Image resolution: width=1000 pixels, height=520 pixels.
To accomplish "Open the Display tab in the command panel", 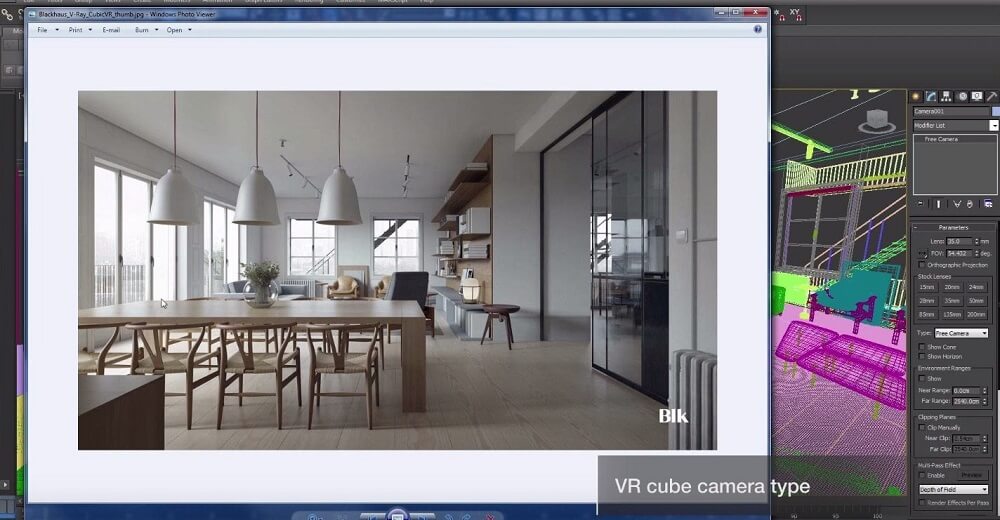I will [x=976, y=96].
